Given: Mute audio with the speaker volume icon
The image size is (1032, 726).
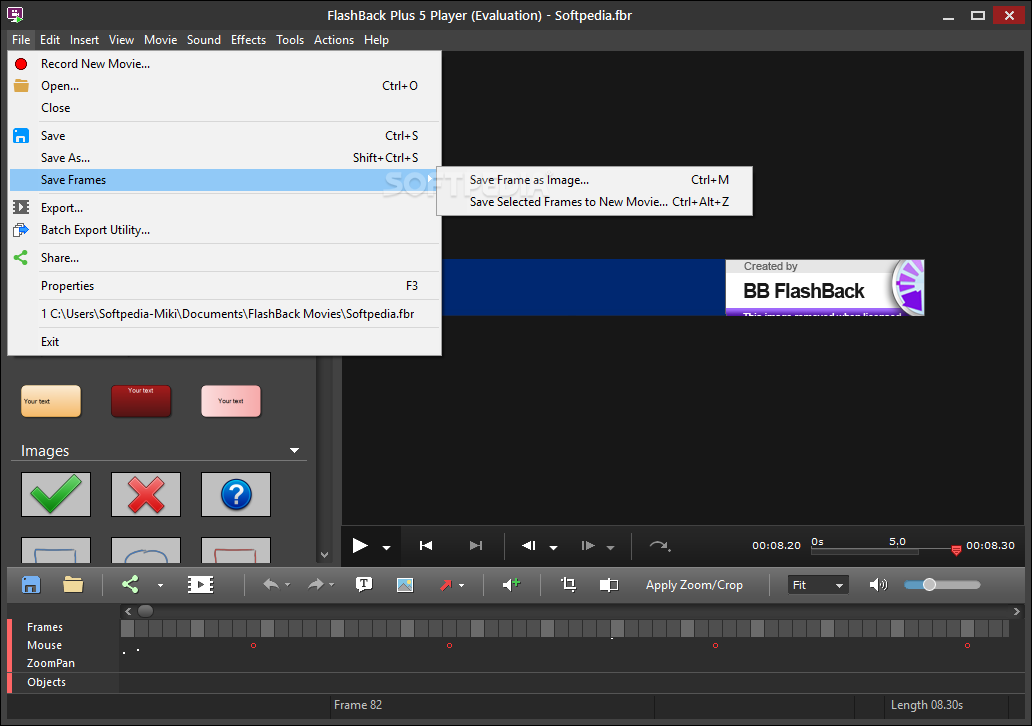Looking at the screenshot, I should (x=878, y=584).
